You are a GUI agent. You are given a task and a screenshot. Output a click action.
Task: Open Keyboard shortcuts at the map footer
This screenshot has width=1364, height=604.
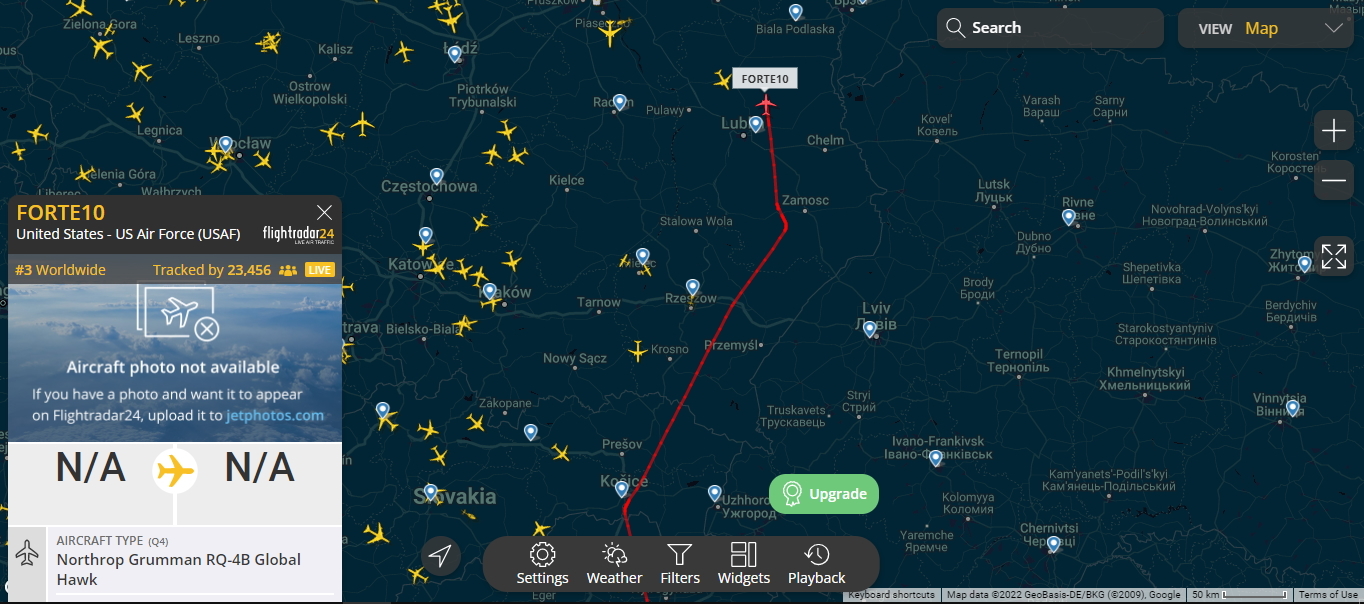[x=890, y=595]
